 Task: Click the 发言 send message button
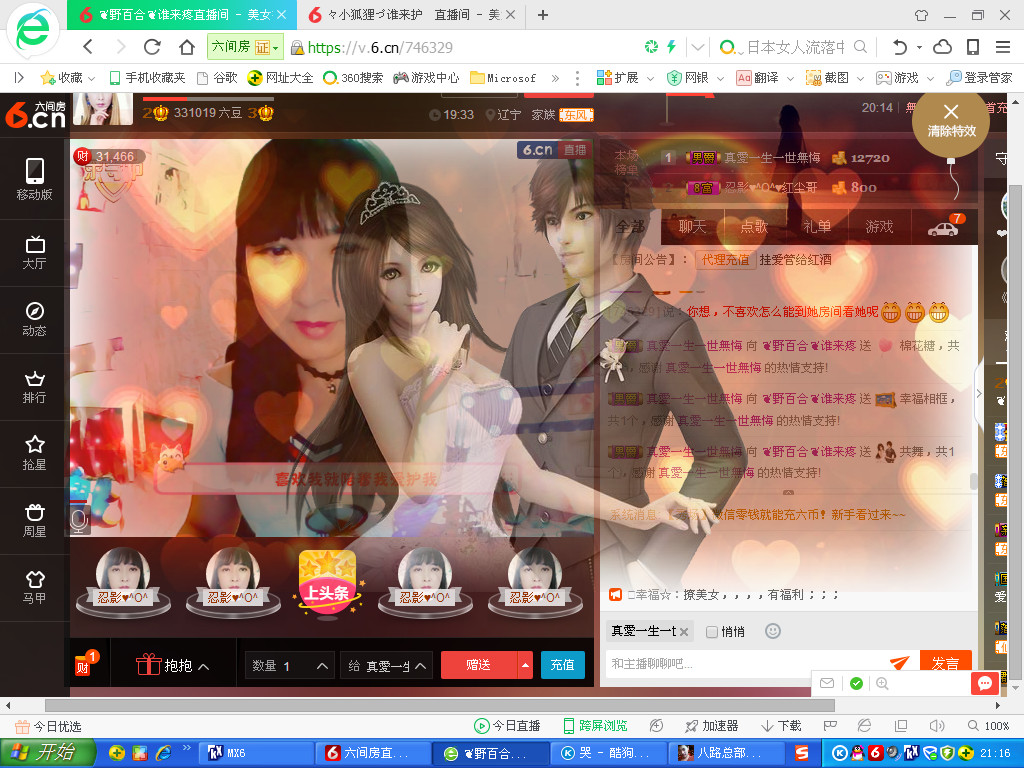tap(945, 662)
